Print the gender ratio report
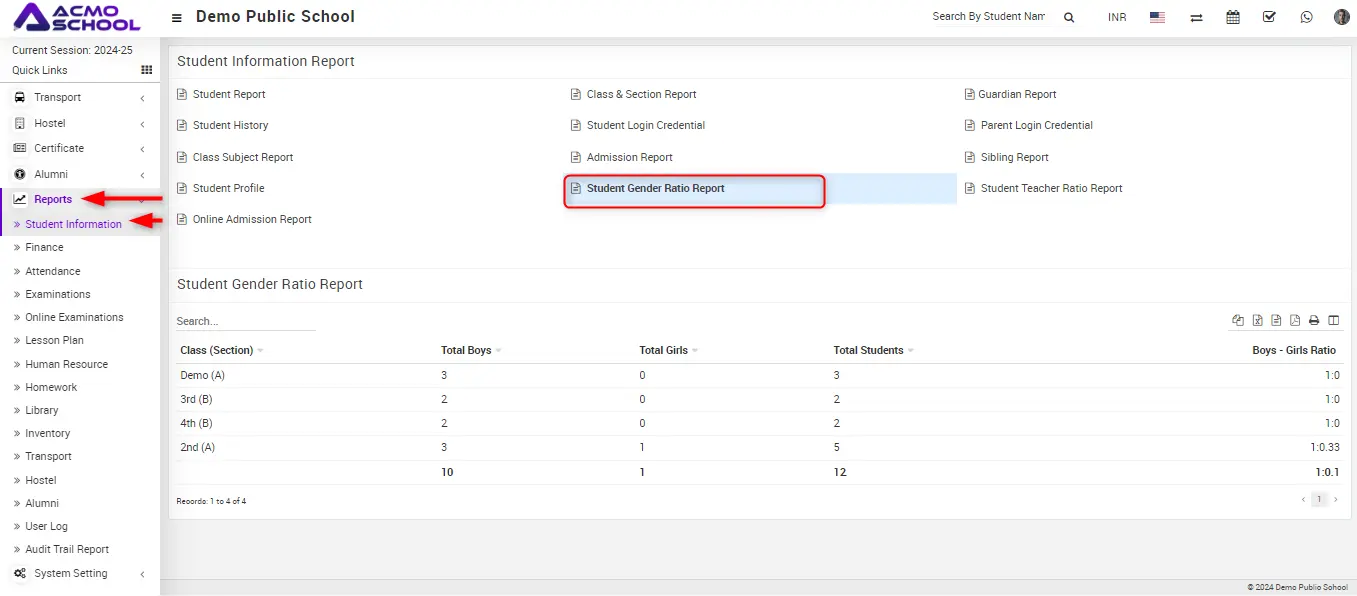Viewport: 1357px width, 596px height. [x=1314, y=320]
